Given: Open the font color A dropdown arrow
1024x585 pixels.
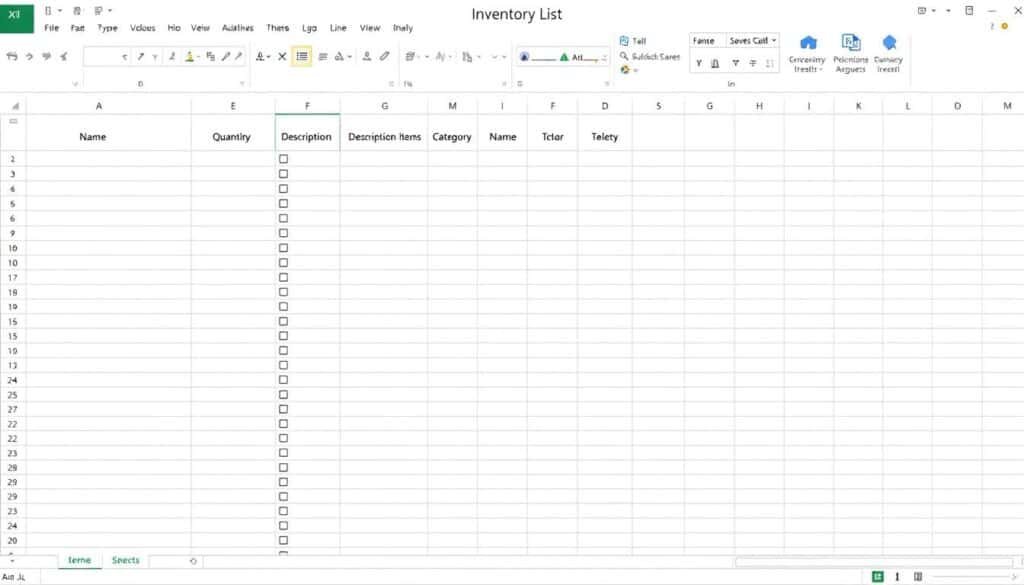Looking at the screenshot, I should (x=268, y=57).
